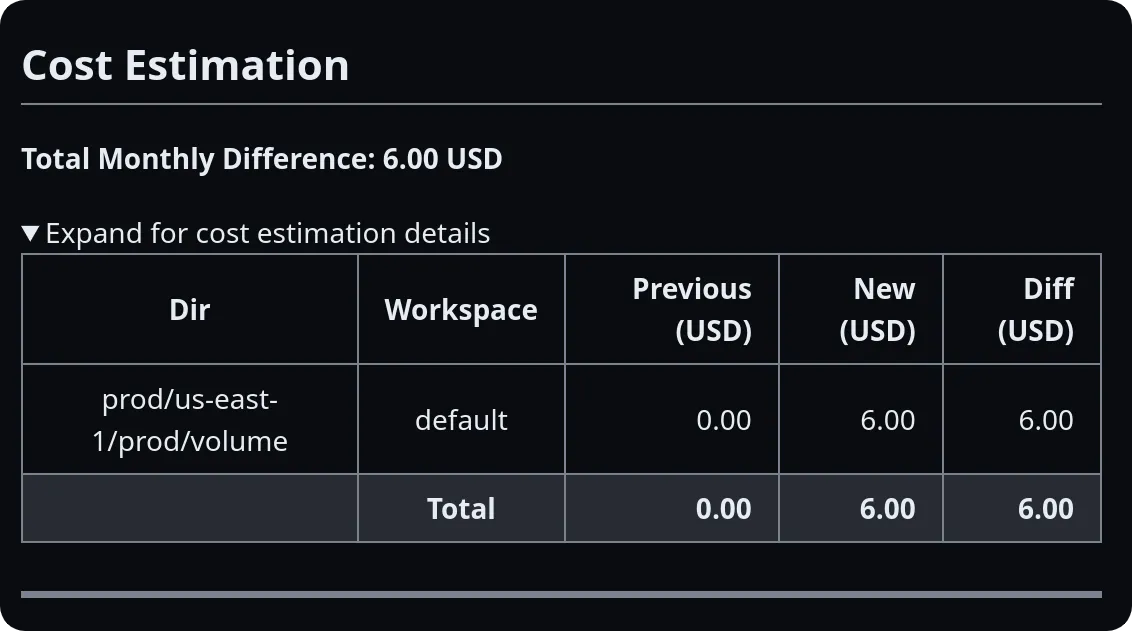
Task: Select the Cost Estimation heading
Action: click(186, 65)
